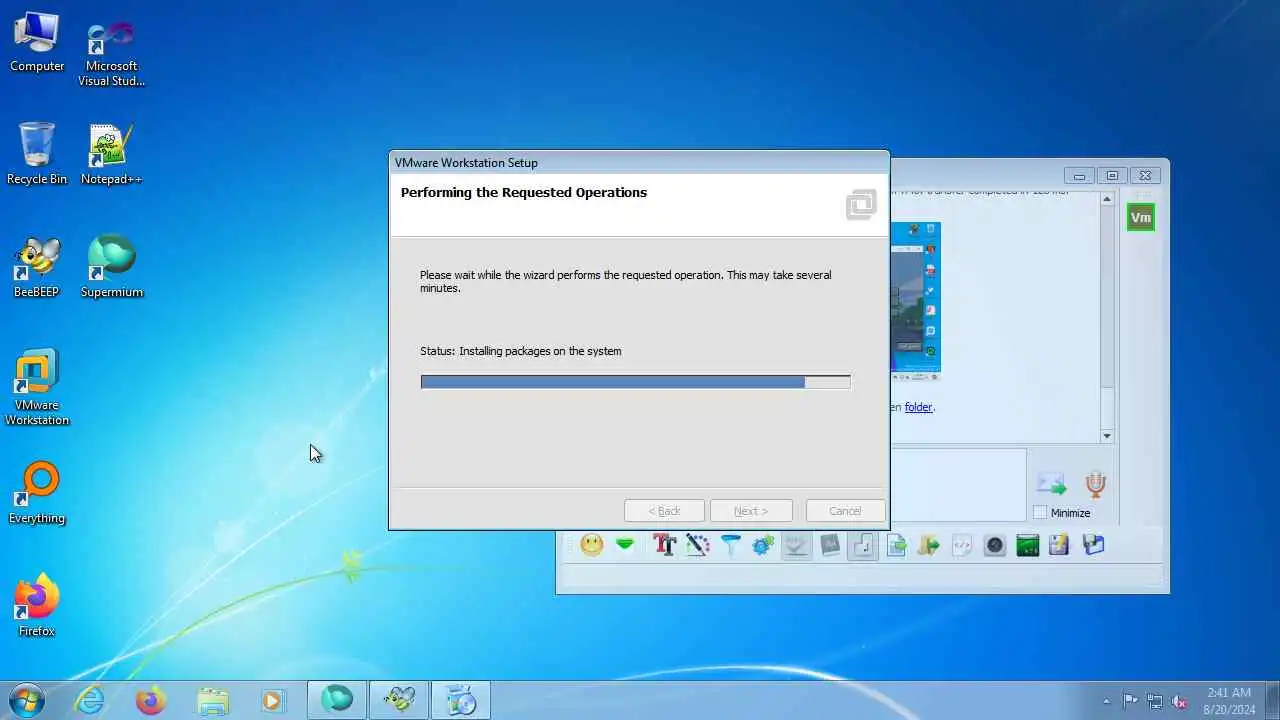Open the Windows Start menu
The image size is (1280, 720).
click(x=27, y=700)
